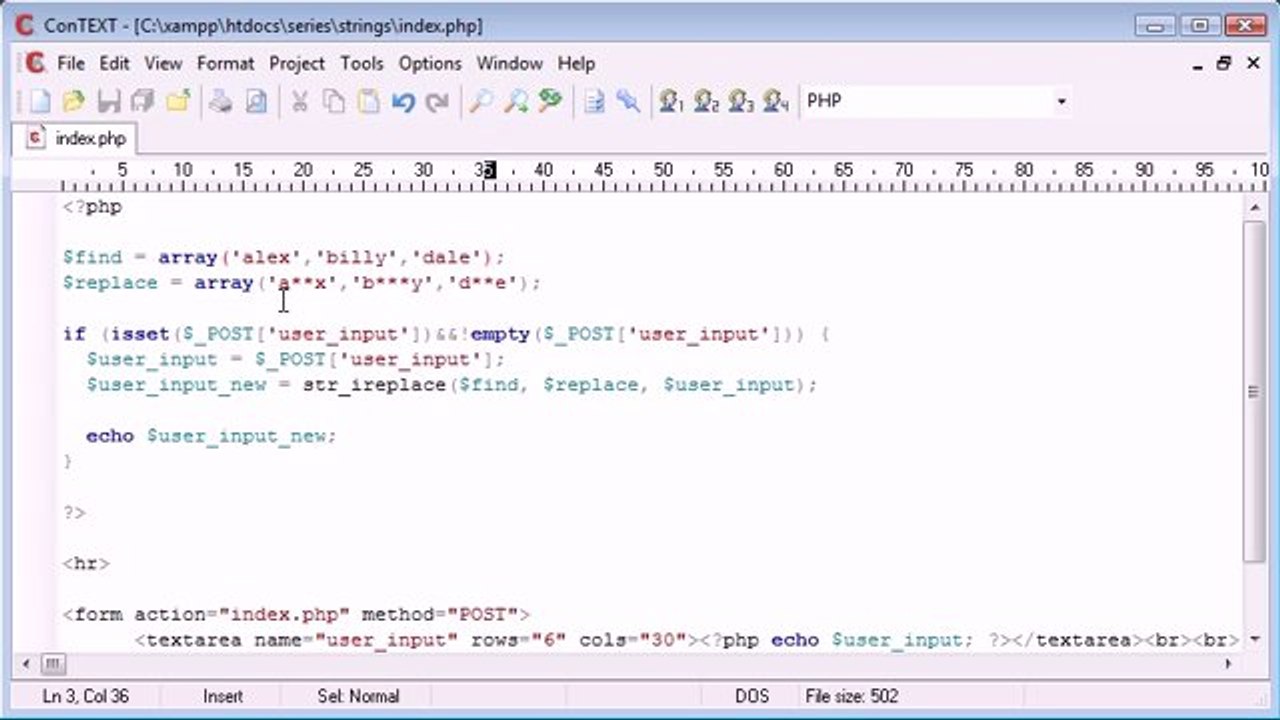The width and height of the screenshot is (1280, 720).
Task: Open the Help menu
Action: [576, 63]
